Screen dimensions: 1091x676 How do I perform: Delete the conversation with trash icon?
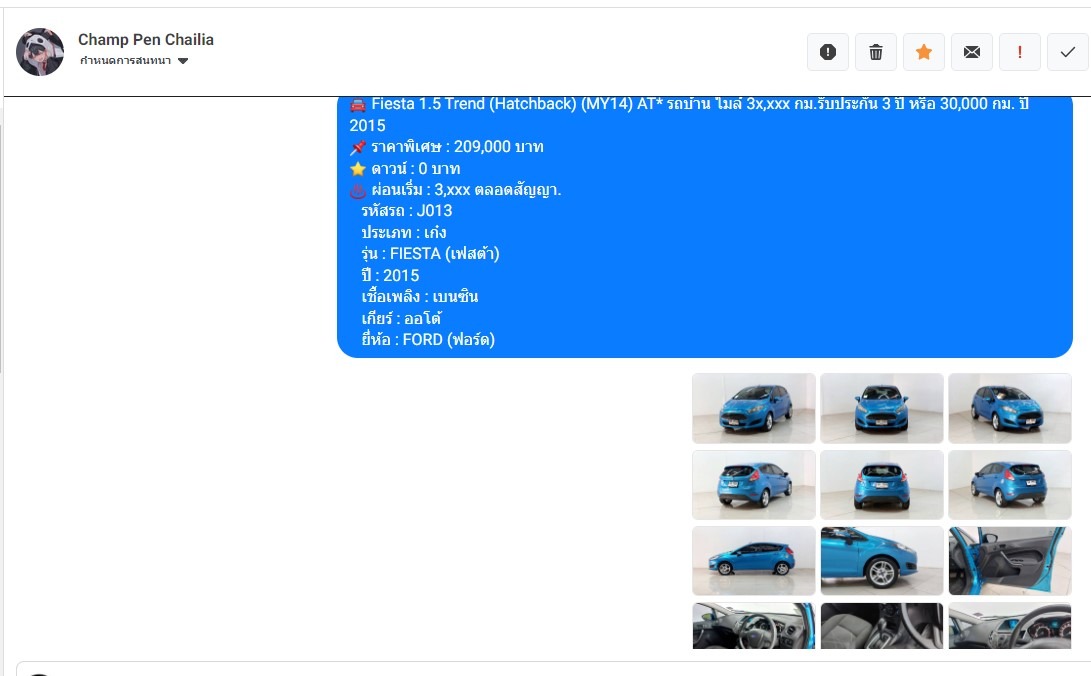pyautogui.click(x=875, y=52)
